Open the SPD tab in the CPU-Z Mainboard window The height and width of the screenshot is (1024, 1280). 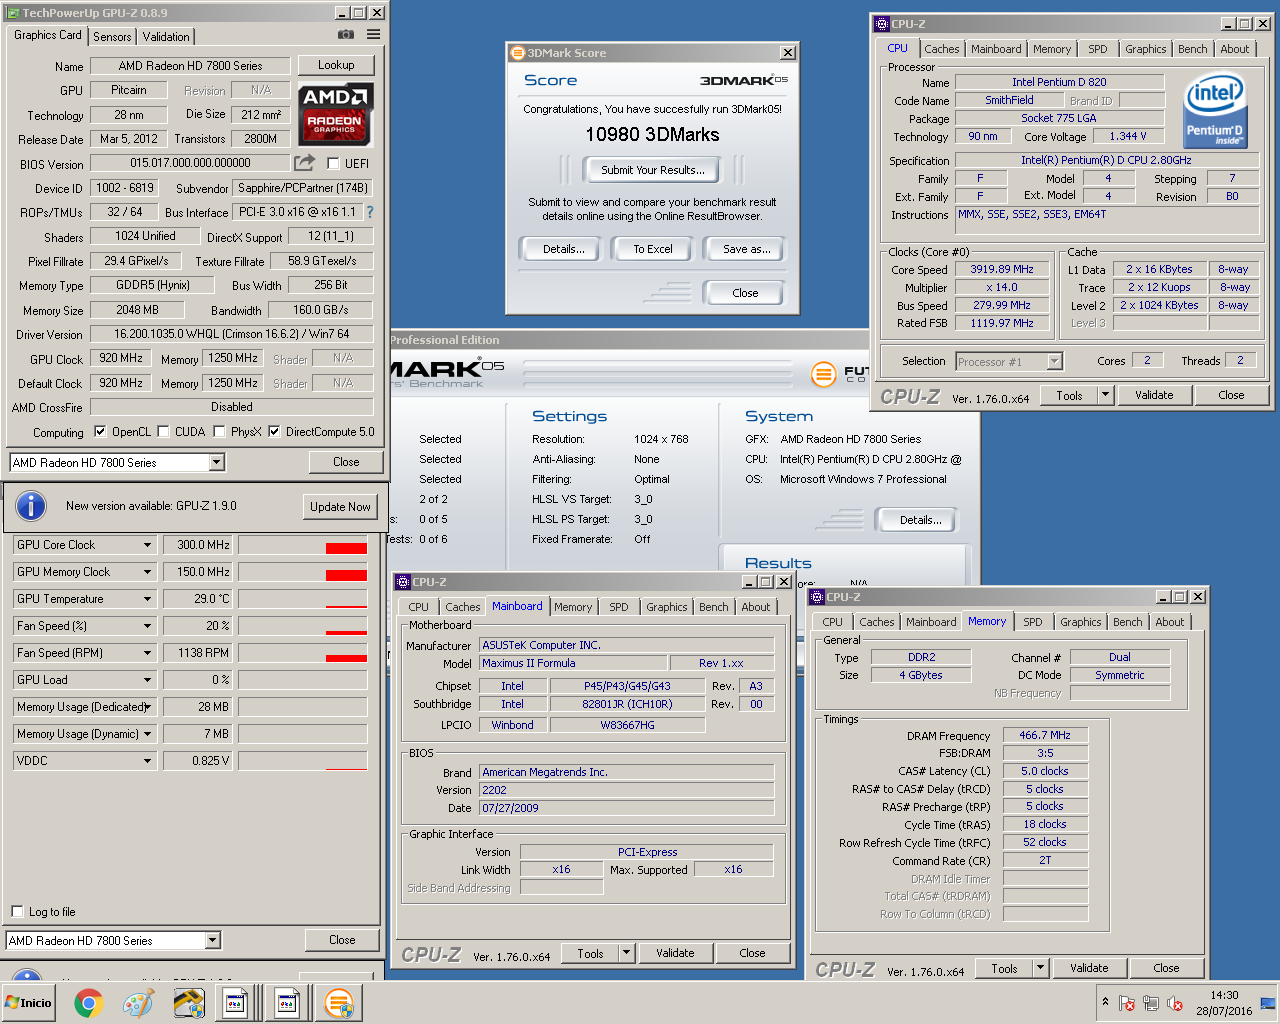[x=619, y=607]
